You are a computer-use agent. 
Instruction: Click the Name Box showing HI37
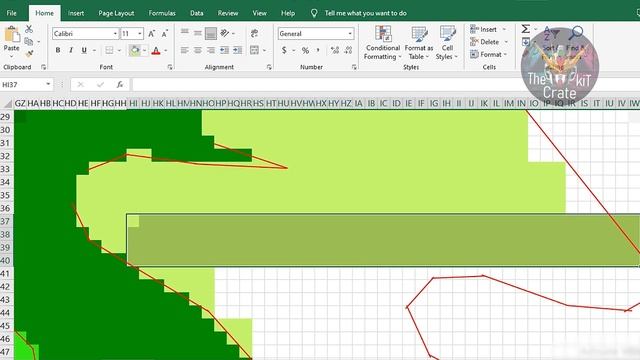[x=27, y=84]
